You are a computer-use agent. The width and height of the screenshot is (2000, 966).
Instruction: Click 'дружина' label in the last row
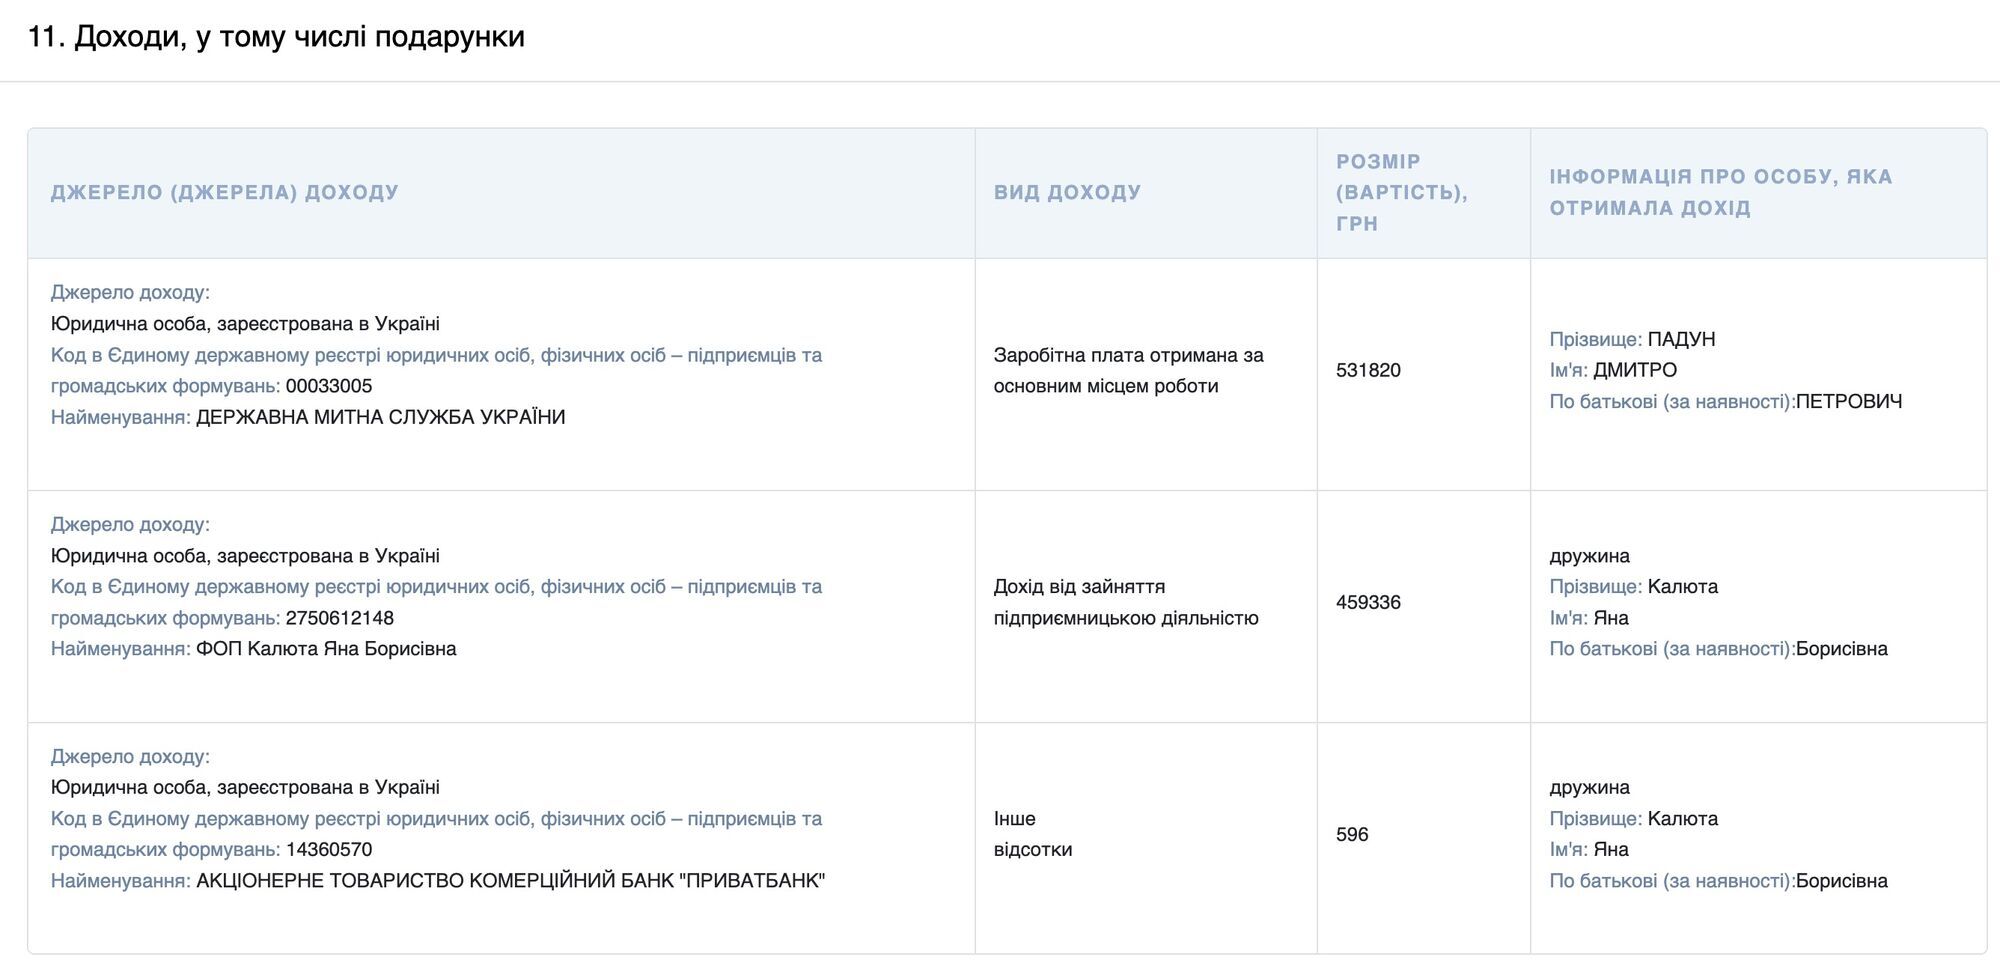click(x=1590, y=787)
